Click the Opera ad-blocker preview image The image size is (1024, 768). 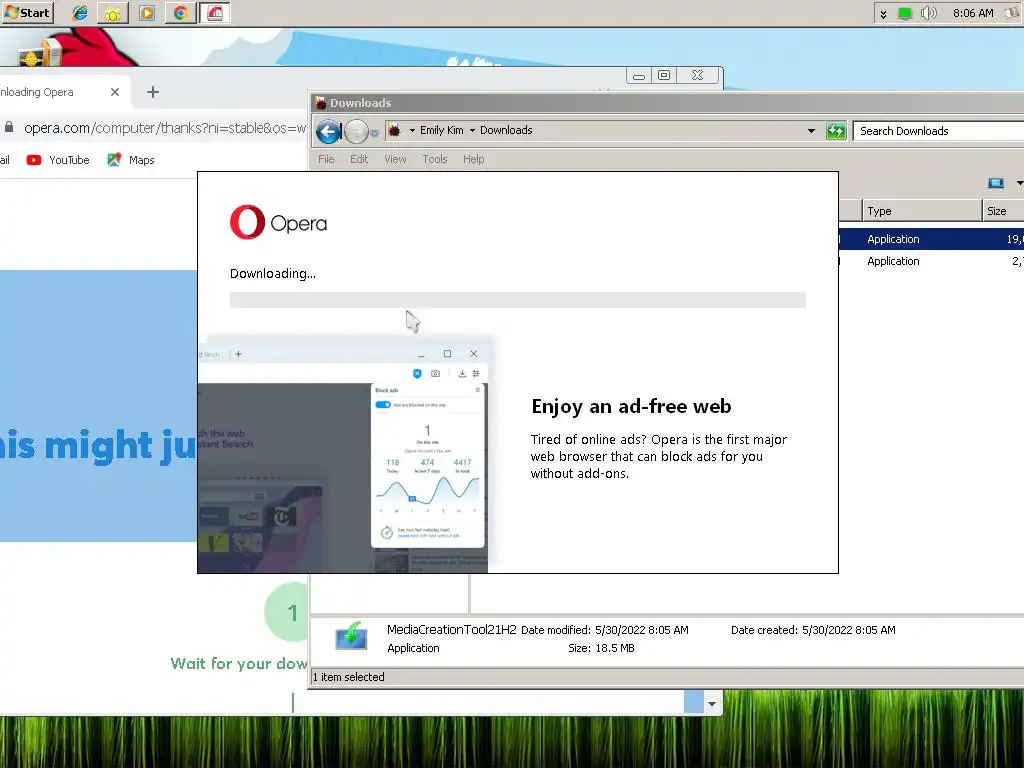point(344,455)
